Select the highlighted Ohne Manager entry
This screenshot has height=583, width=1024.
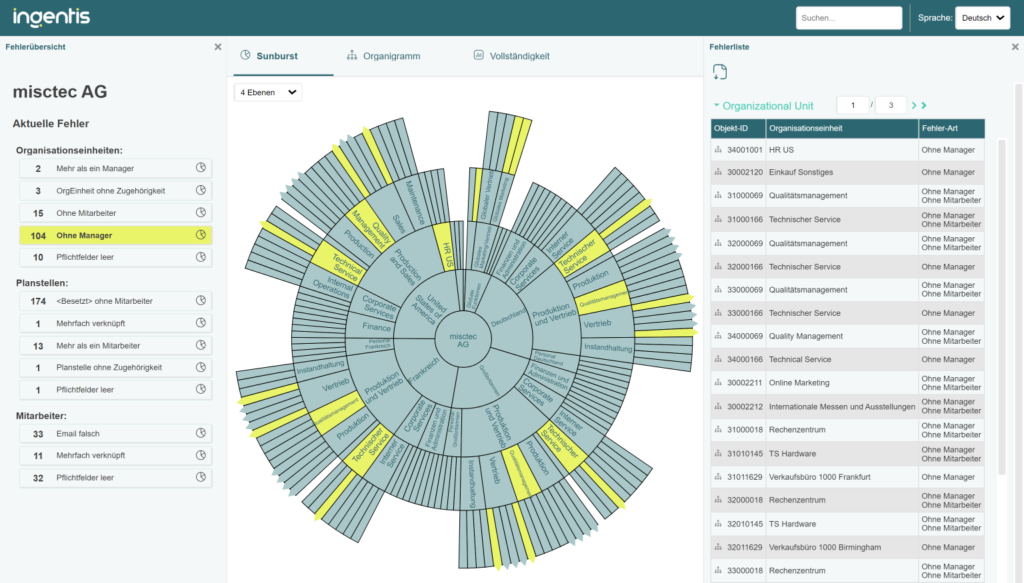(x=116, y=235)
